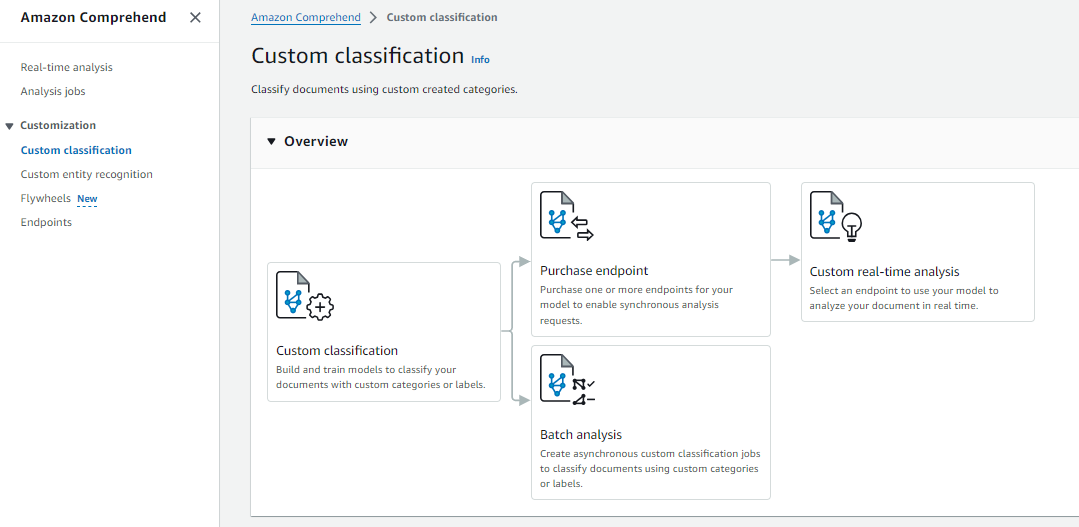Collapse the Customization section in sidebar

pyautogui.click(x=9, y=126)
